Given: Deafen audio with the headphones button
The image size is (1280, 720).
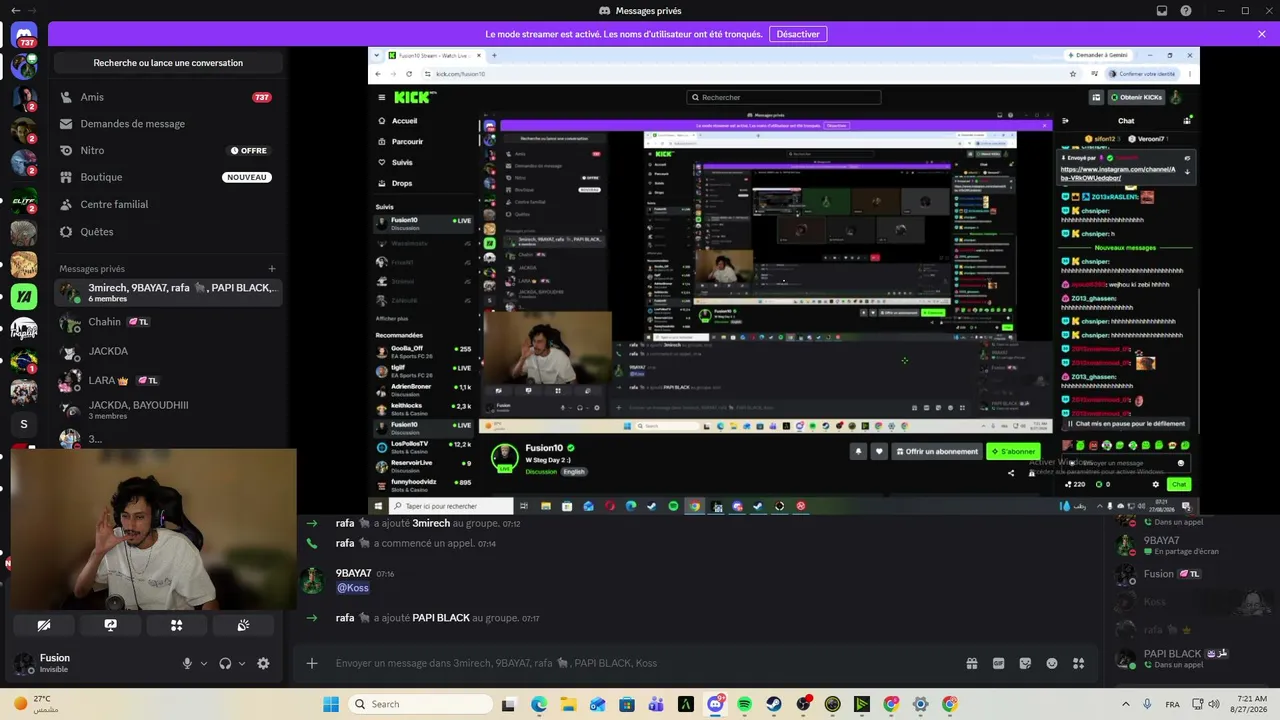Looking at the screenshot, I should click(x=225, y=663).
